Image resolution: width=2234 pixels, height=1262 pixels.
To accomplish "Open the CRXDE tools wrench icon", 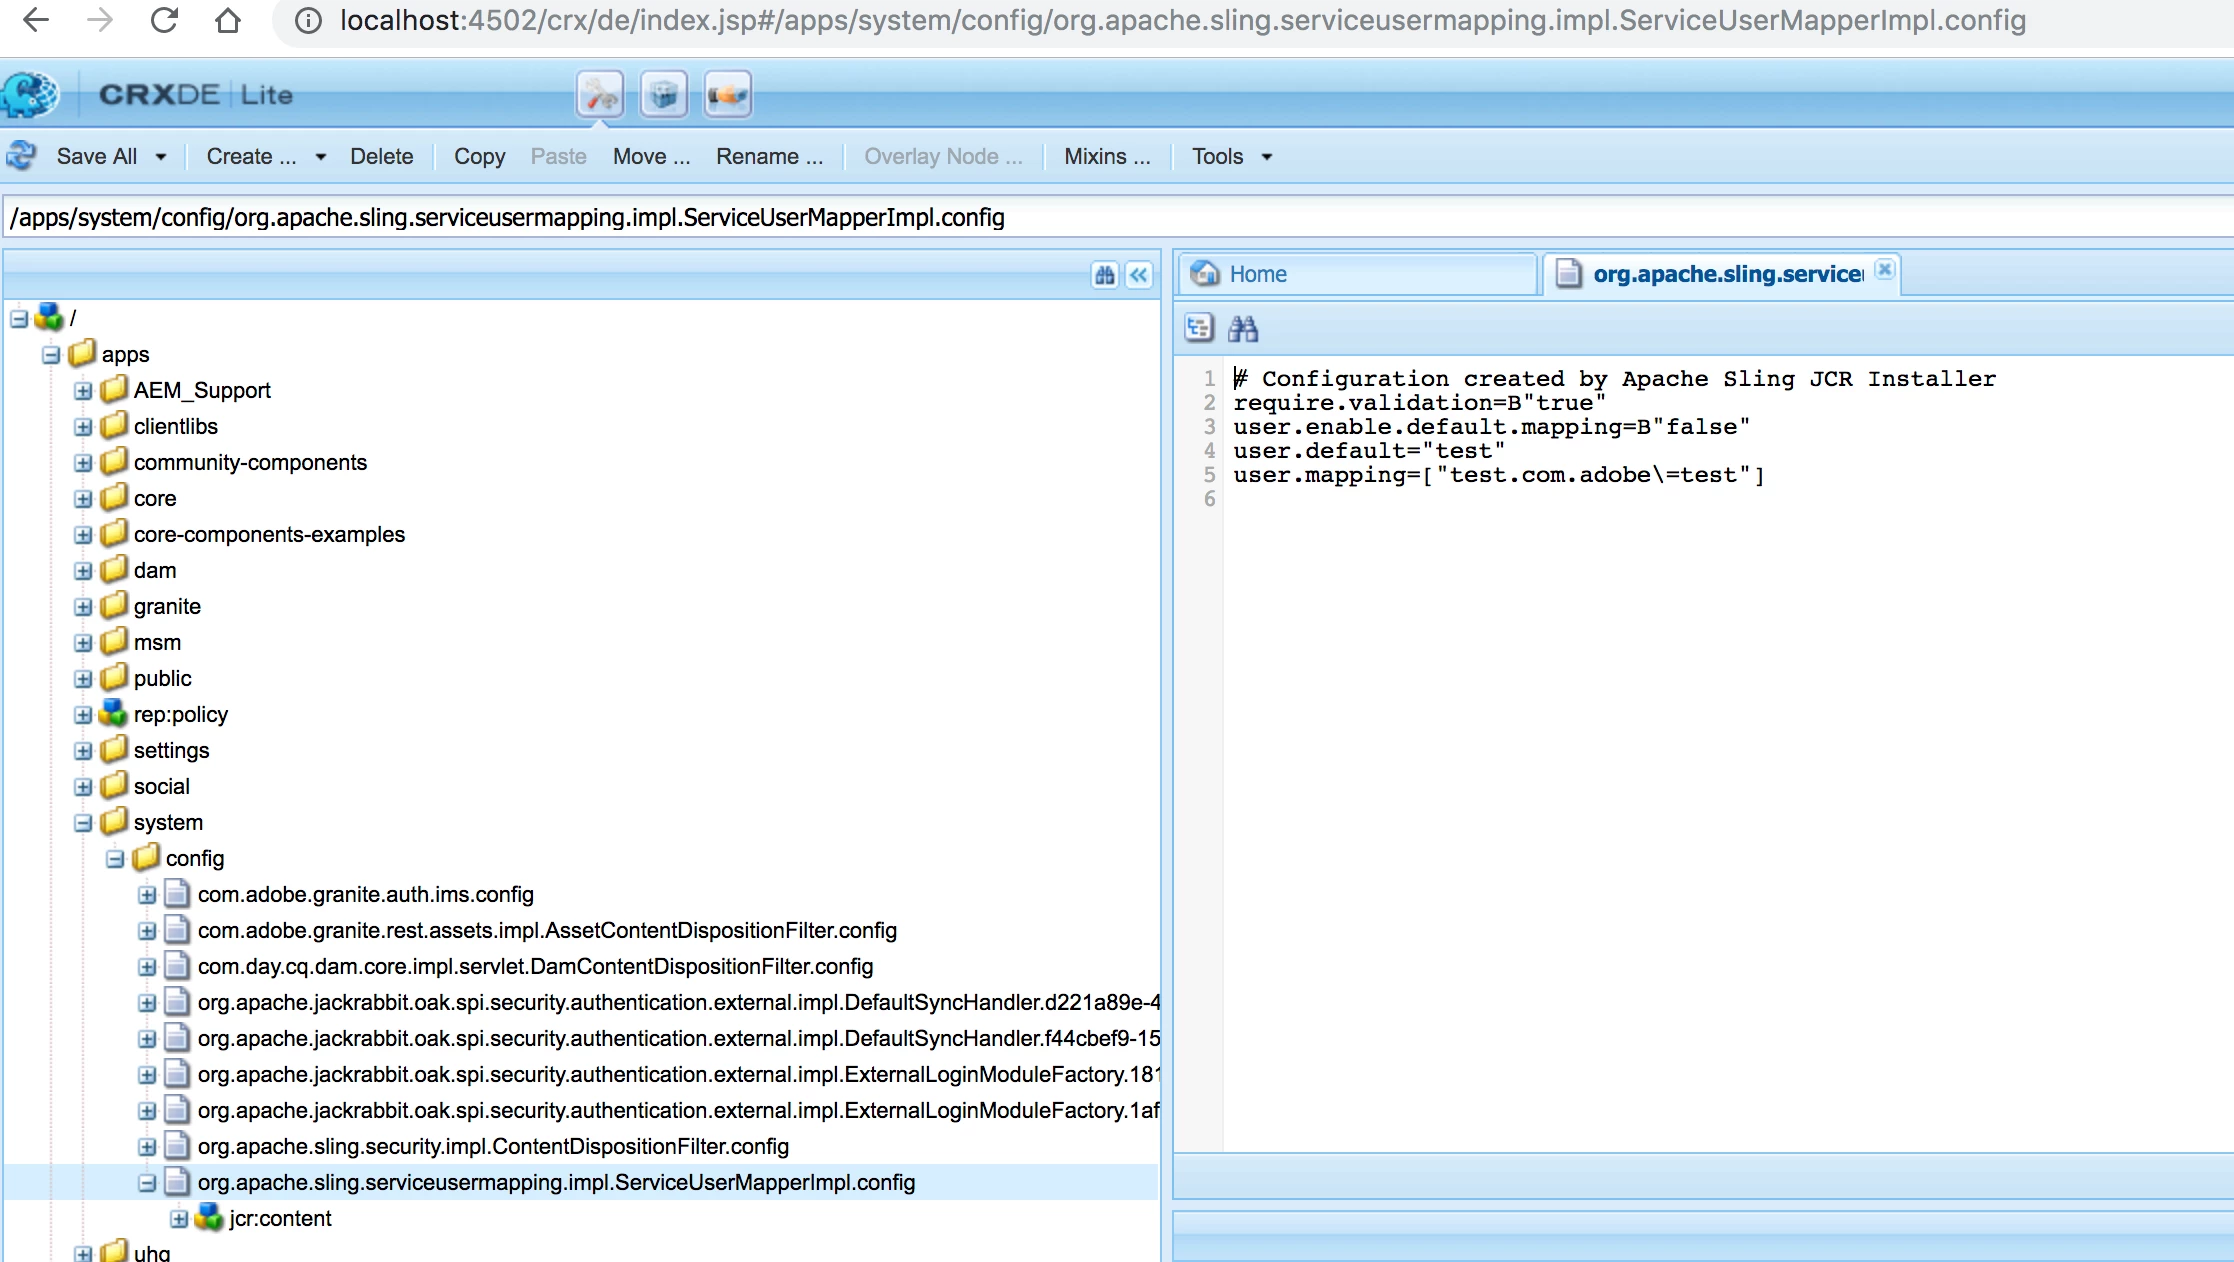I will coord(600,96).
